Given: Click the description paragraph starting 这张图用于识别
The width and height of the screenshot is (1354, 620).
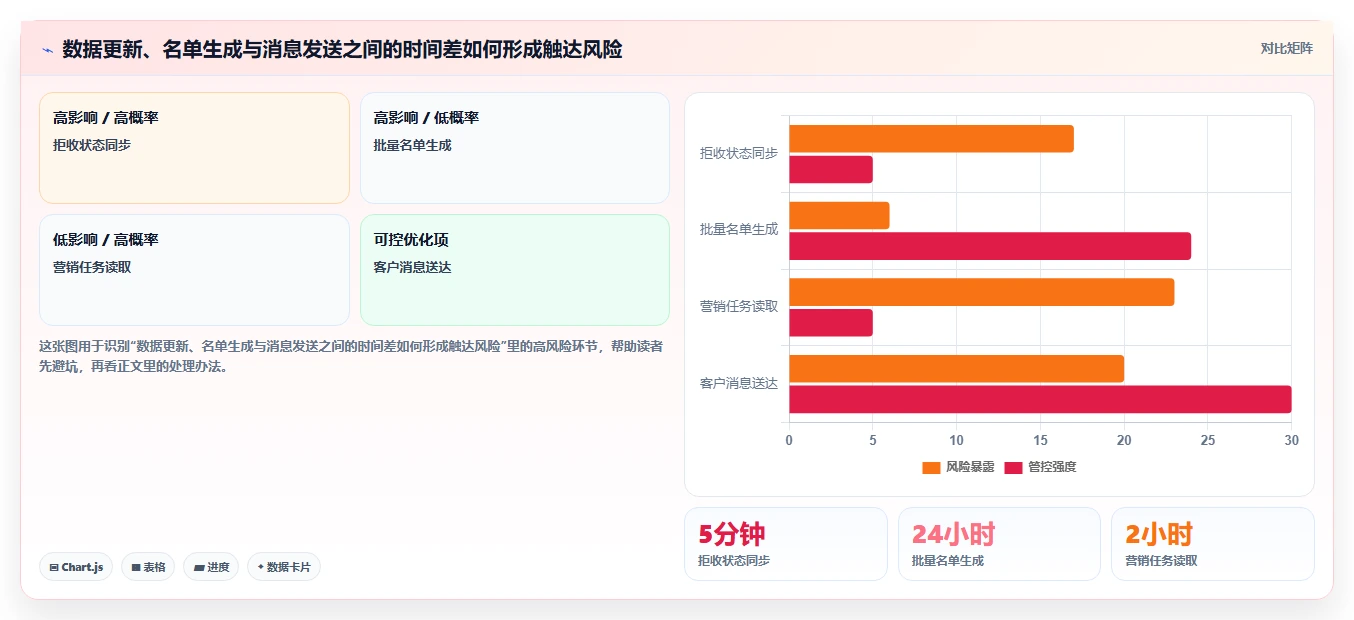Looking at the screenshot, I should 351,356.
